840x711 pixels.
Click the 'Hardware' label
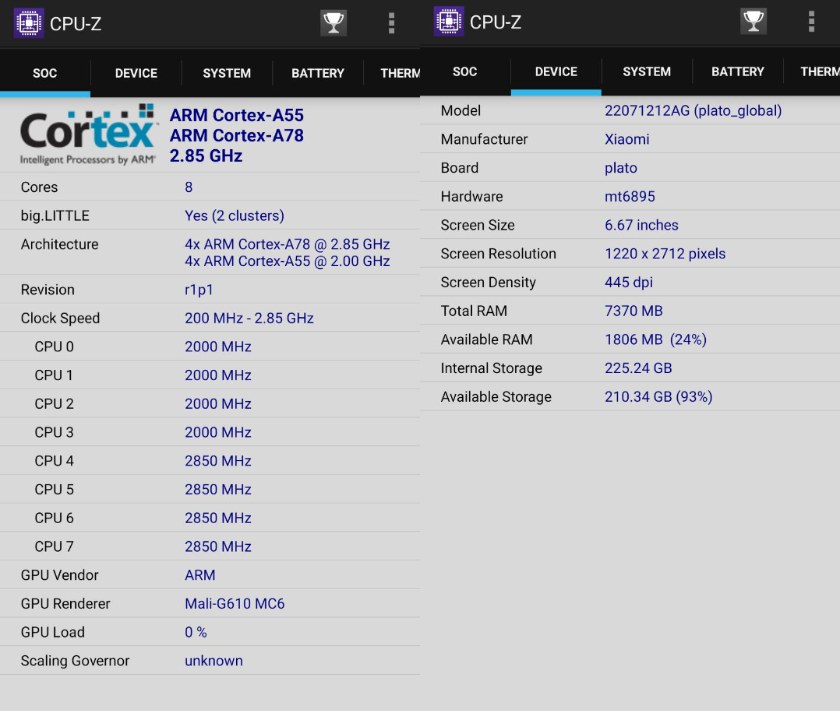click(472, 197)
